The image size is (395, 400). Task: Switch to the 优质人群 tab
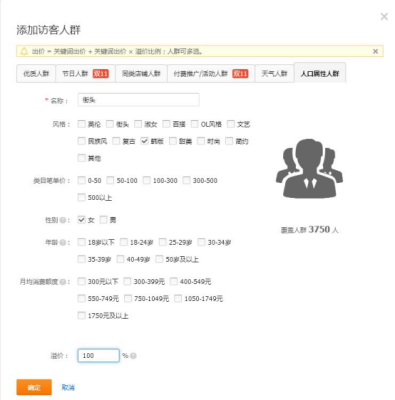pos(36,73)
